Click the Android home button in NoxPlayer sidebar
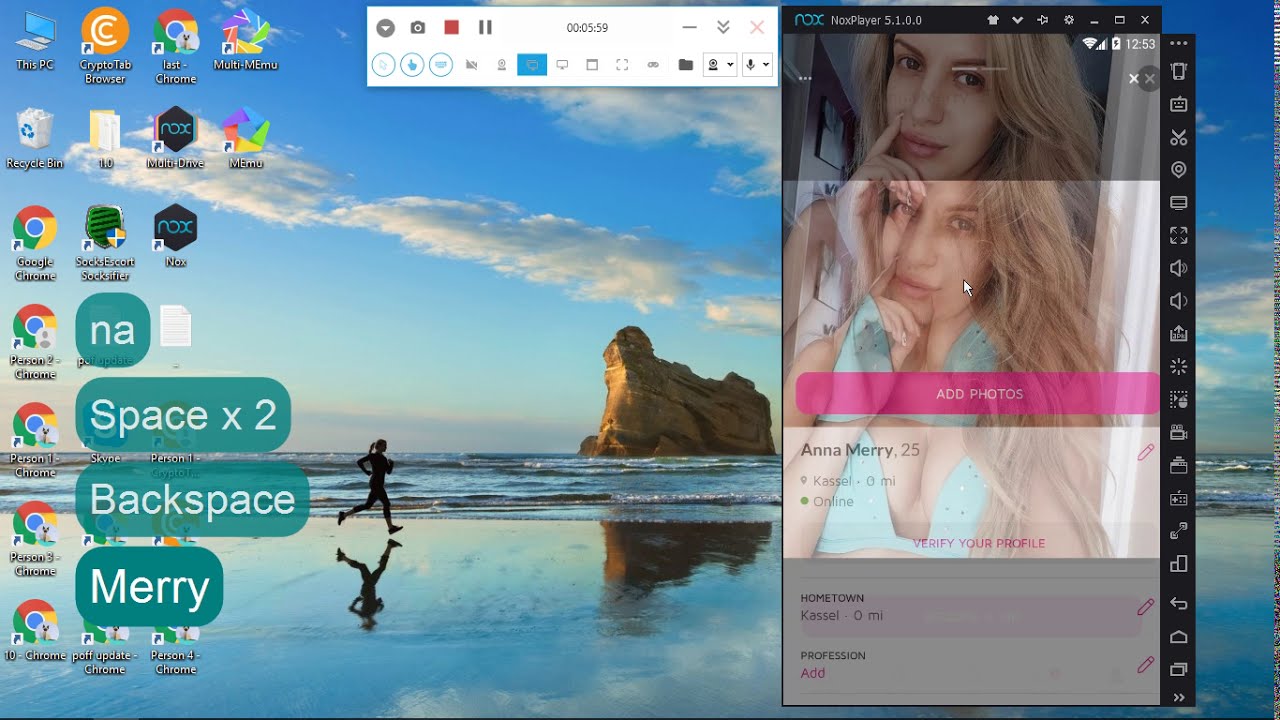The height and width of the screenshot is (720, 1280). tap(1179, 637)
